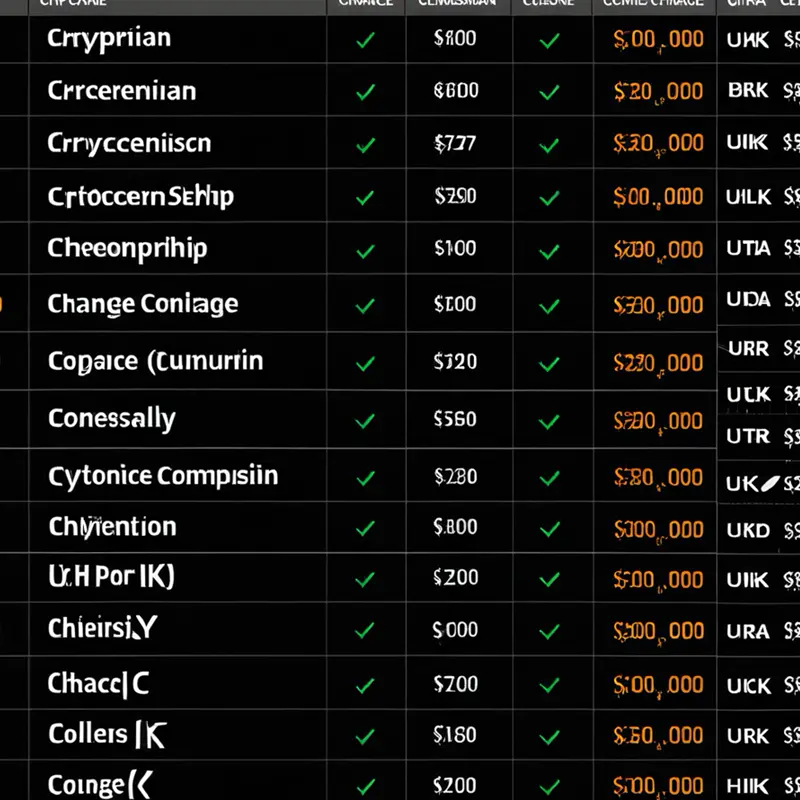Toggle the second checkmark in Colleis IK row
Screen dimensions: 800x800
pyautogui.click(x=549, y=737)
